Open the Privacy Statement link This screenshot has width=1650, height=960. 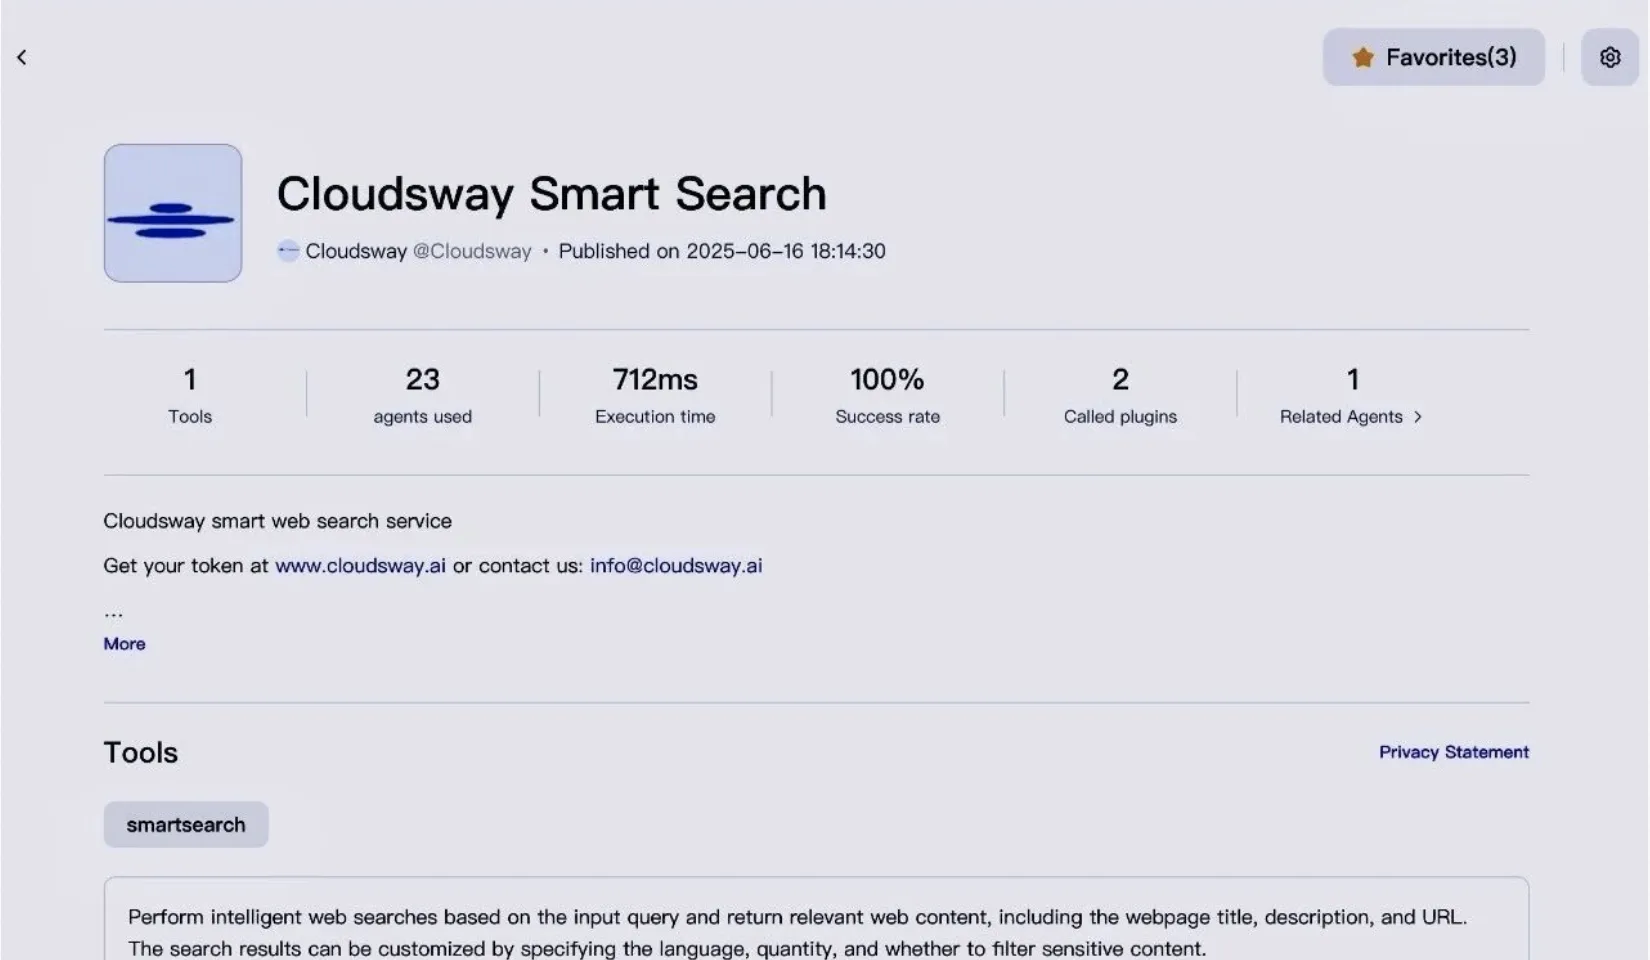click(x=1453, y=752)
